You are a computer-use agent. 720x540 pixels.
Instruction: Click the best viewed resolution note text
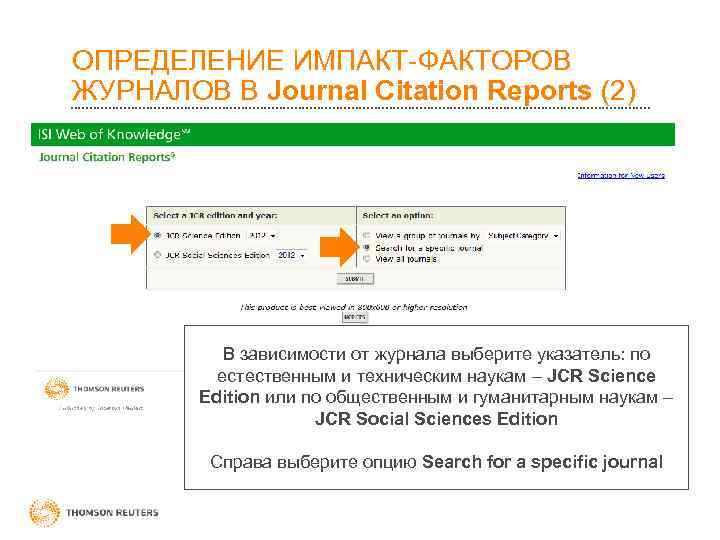coord(354,307)
